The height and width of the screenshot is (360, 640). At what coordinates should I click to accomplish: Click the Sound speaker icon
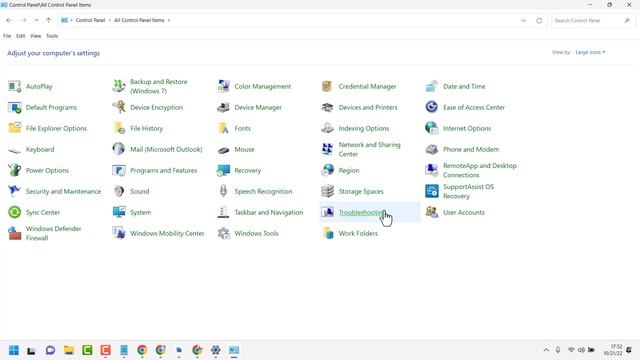pyautogui.click(x=119, y=191)
